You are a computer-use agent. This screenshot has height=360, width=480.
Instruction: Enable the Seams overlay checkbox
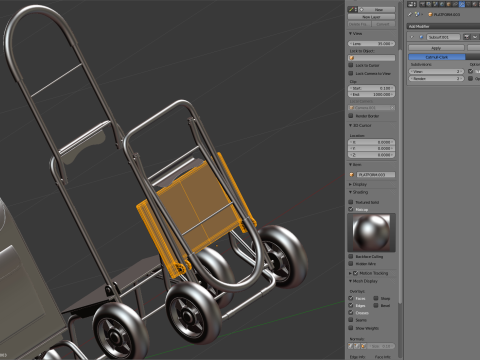coord(351,320)
